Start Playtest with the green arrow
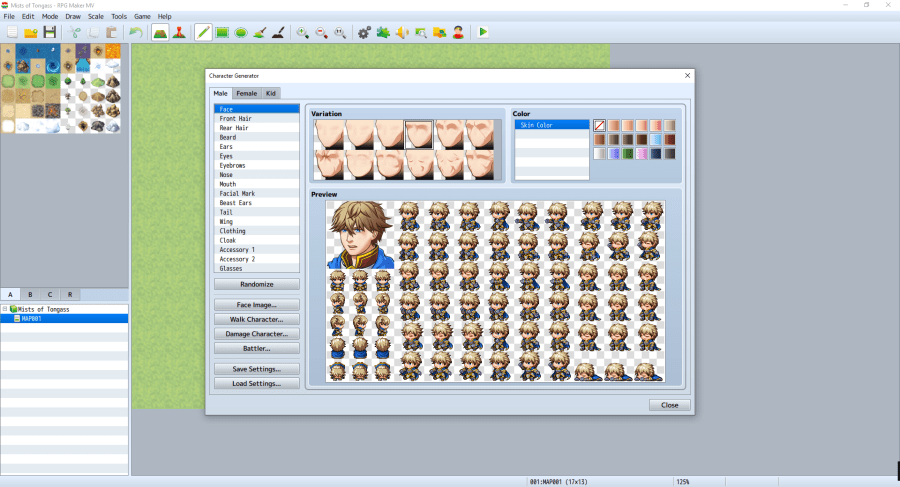Image resolution: width=900 pixels, height=487 pixels. click(483, 32)
